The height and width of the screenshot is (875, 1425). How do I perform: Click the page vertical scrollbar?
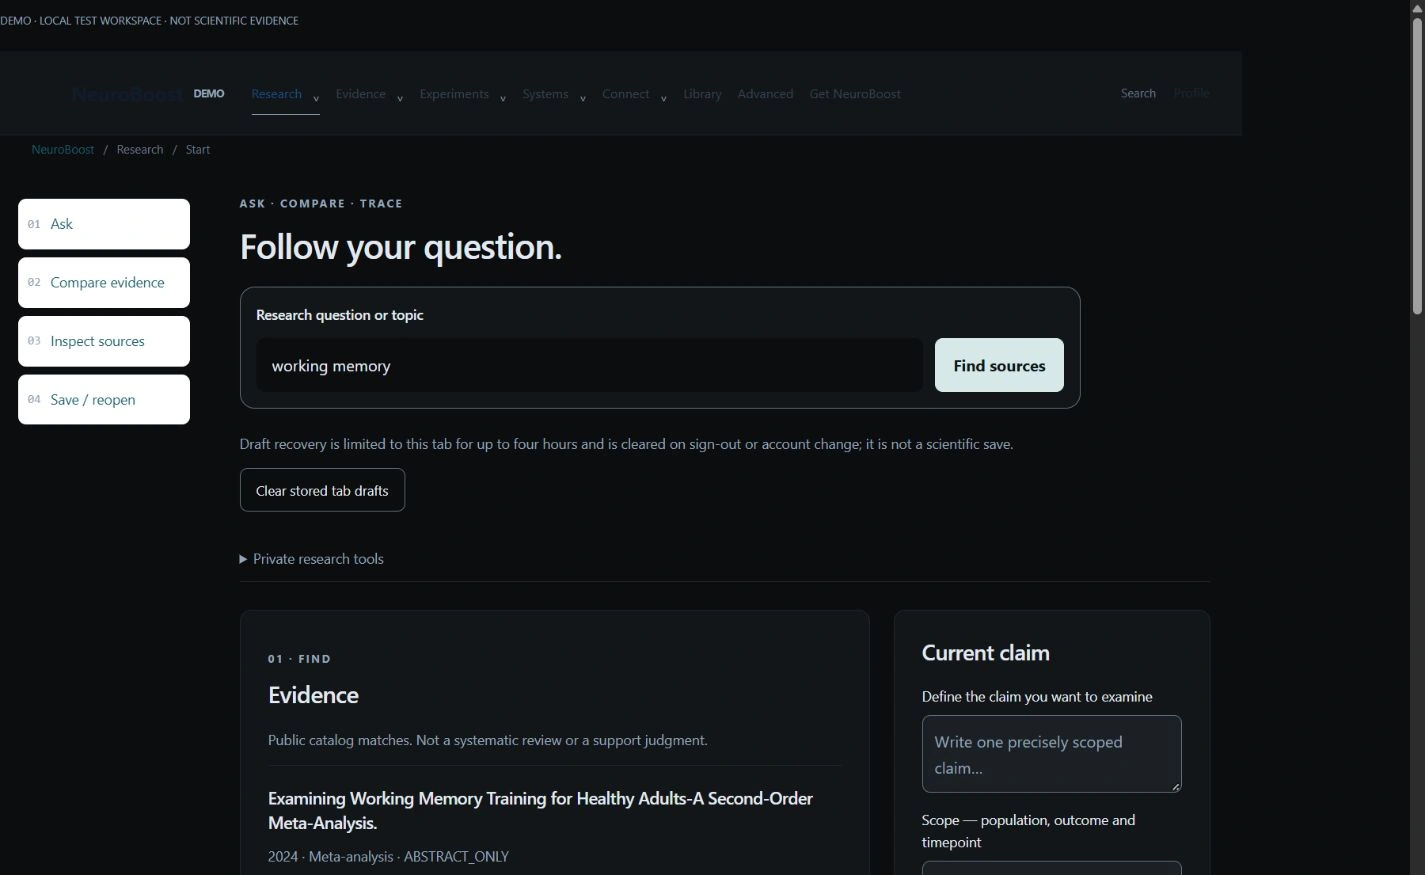(1417, 165)
